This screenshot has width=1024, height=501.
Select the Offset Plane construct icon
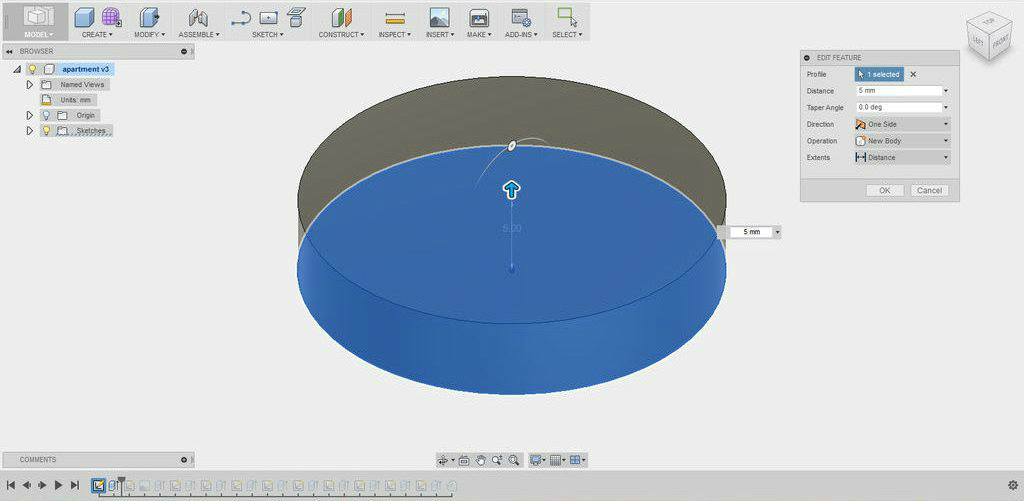coord(342,18)
